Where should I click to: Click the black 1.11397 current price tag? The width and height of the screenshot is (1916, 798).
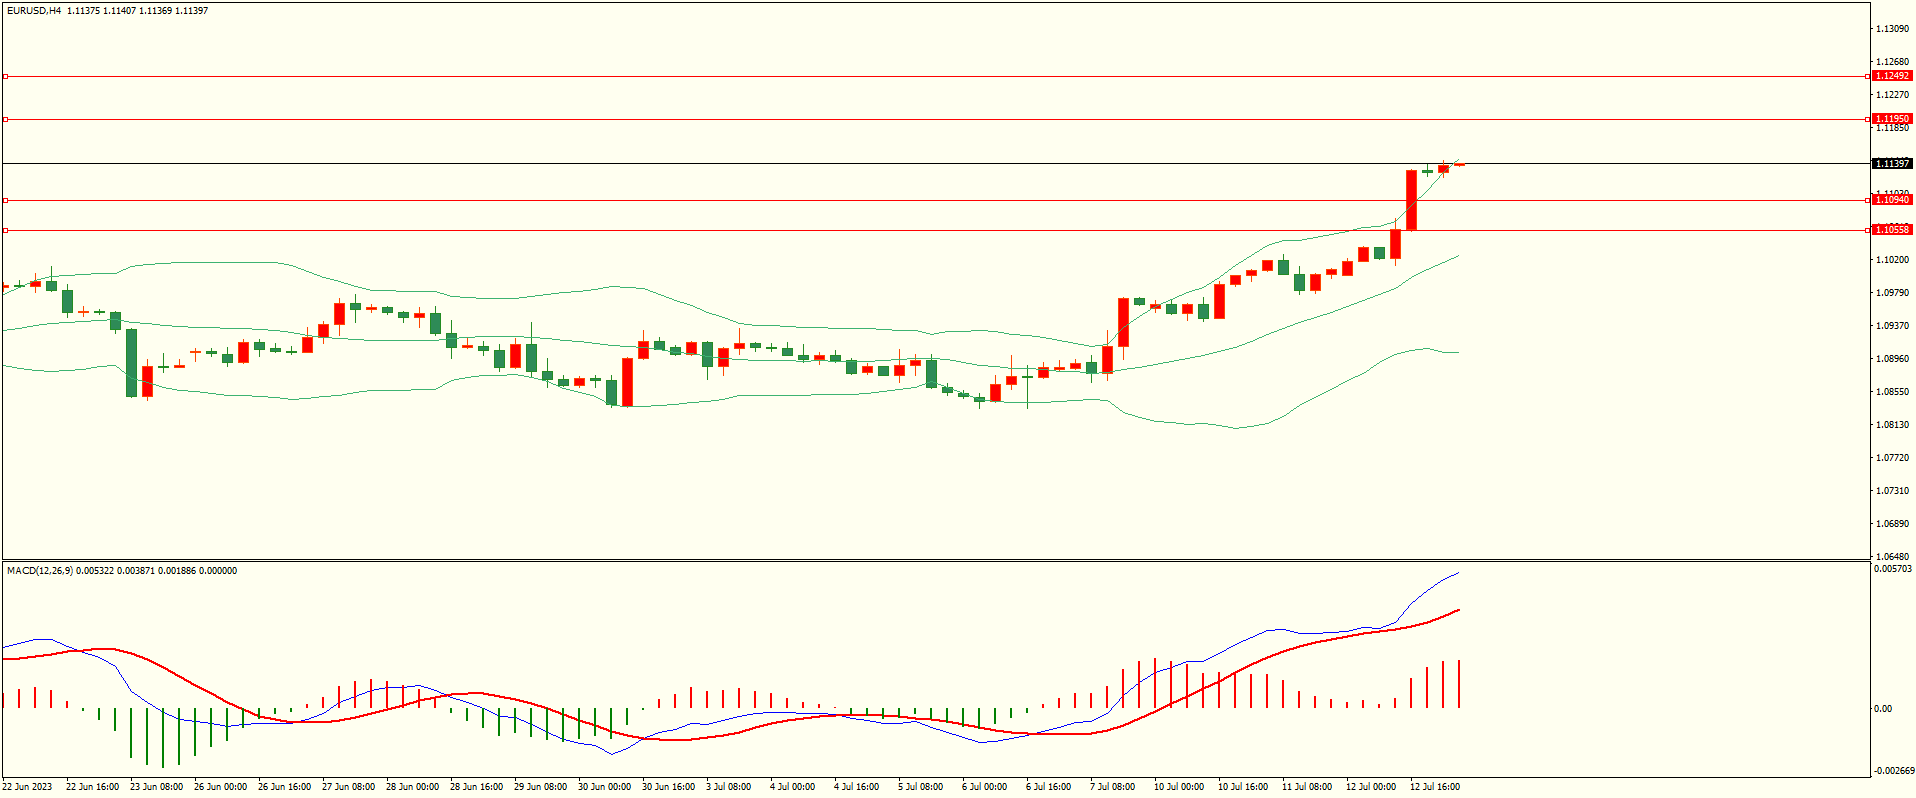tap(1892, 163)
